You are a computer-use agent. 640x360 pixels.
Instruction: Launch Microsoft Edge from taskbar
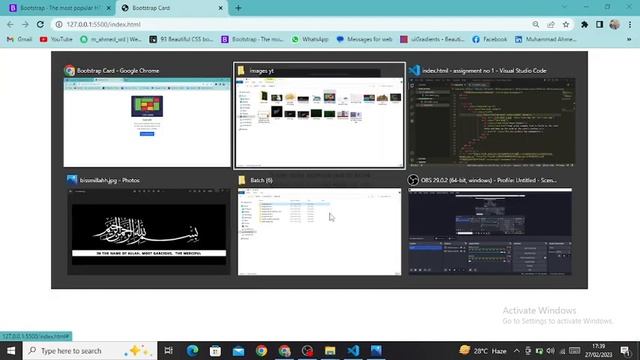[x=192, y=351]
